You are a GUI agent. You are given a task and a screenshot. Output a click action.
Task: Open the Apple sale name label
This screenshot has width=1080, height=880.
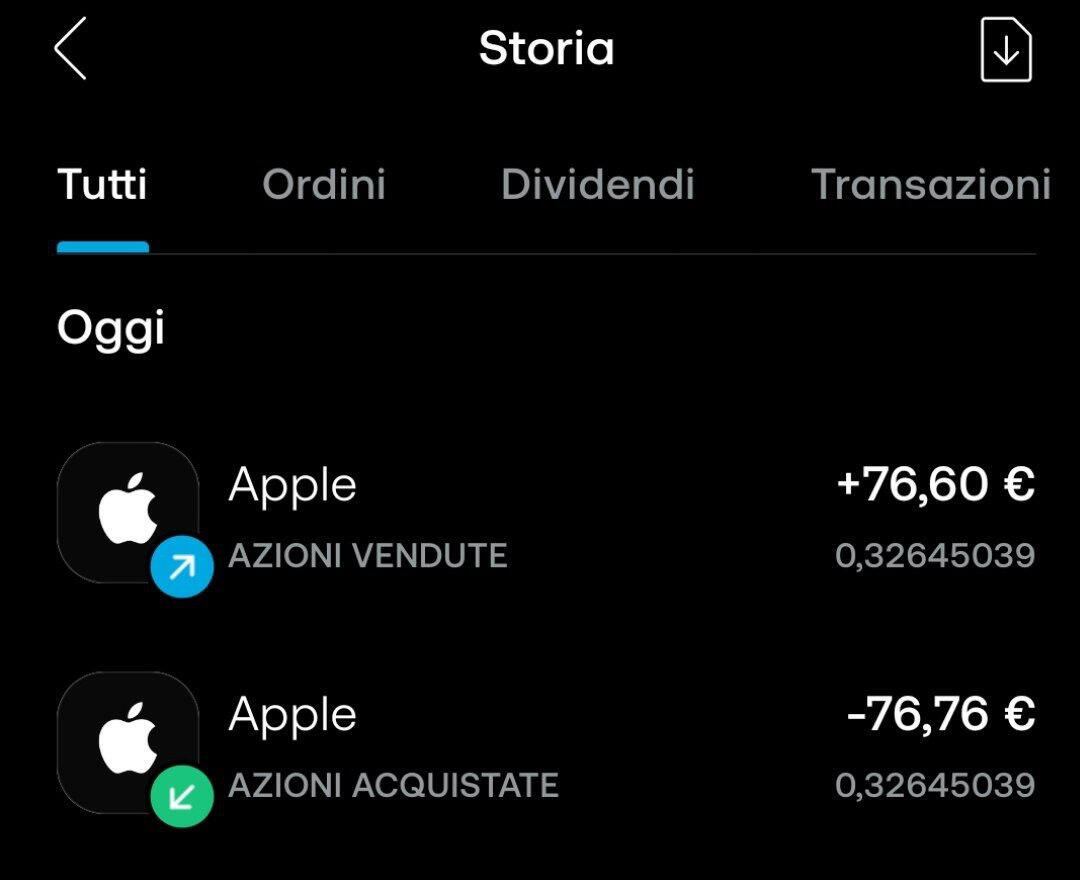pos(292,486)
